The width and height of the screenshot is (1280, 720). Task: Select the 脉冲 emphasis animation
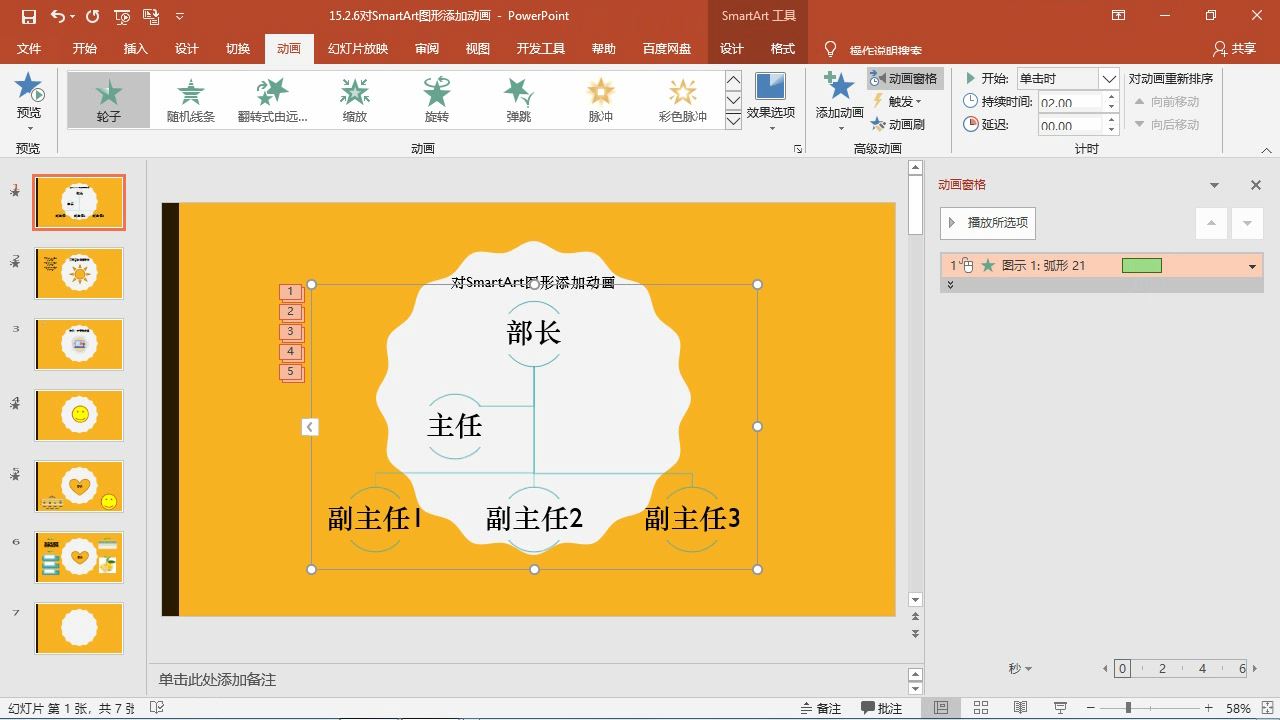[600, 99]
